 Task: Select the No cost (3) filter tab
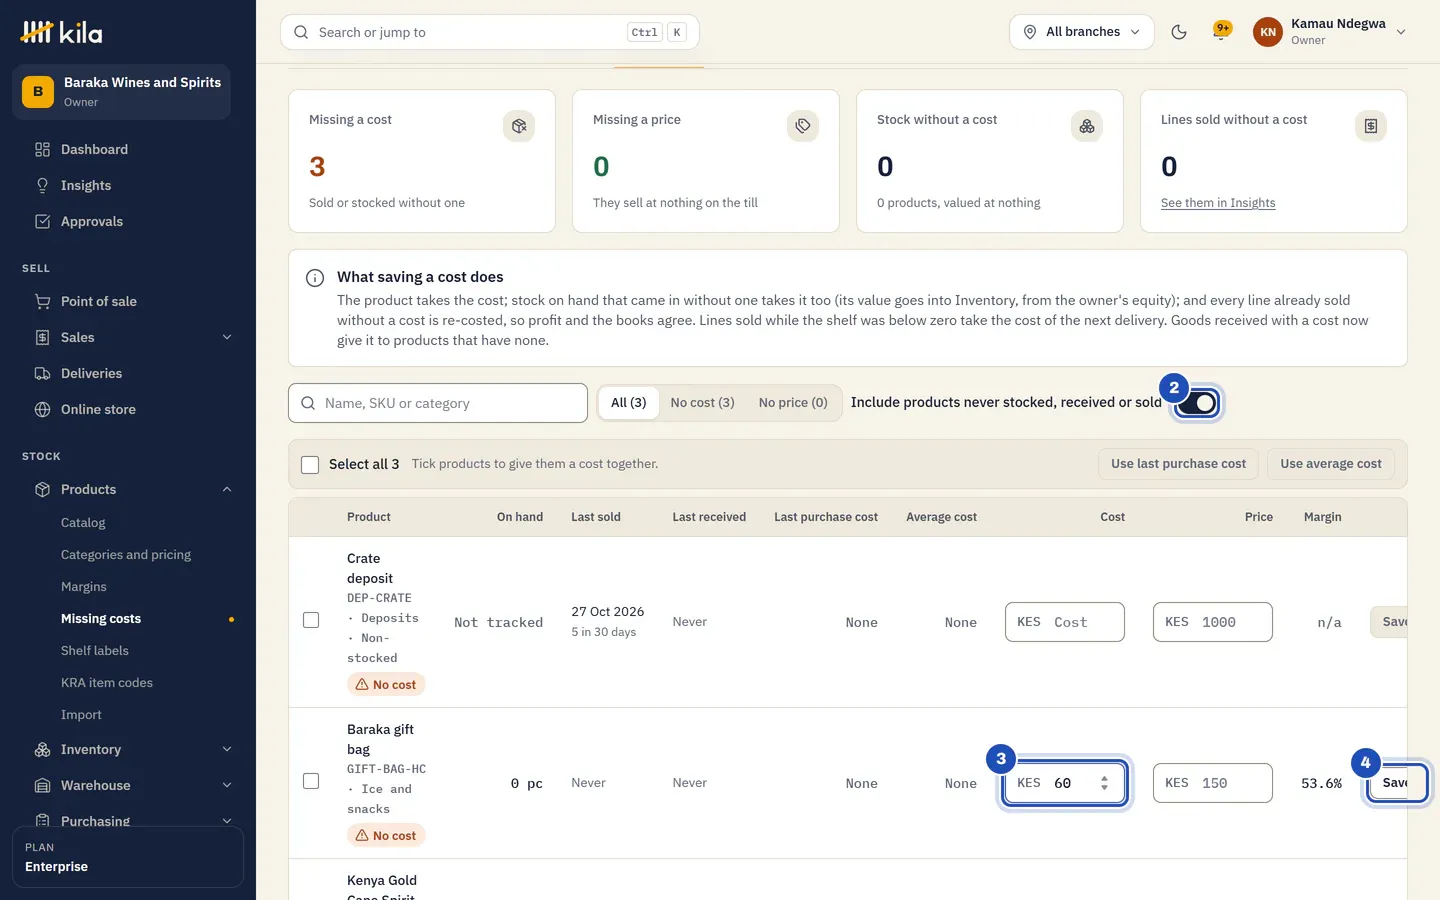point(702,403)
